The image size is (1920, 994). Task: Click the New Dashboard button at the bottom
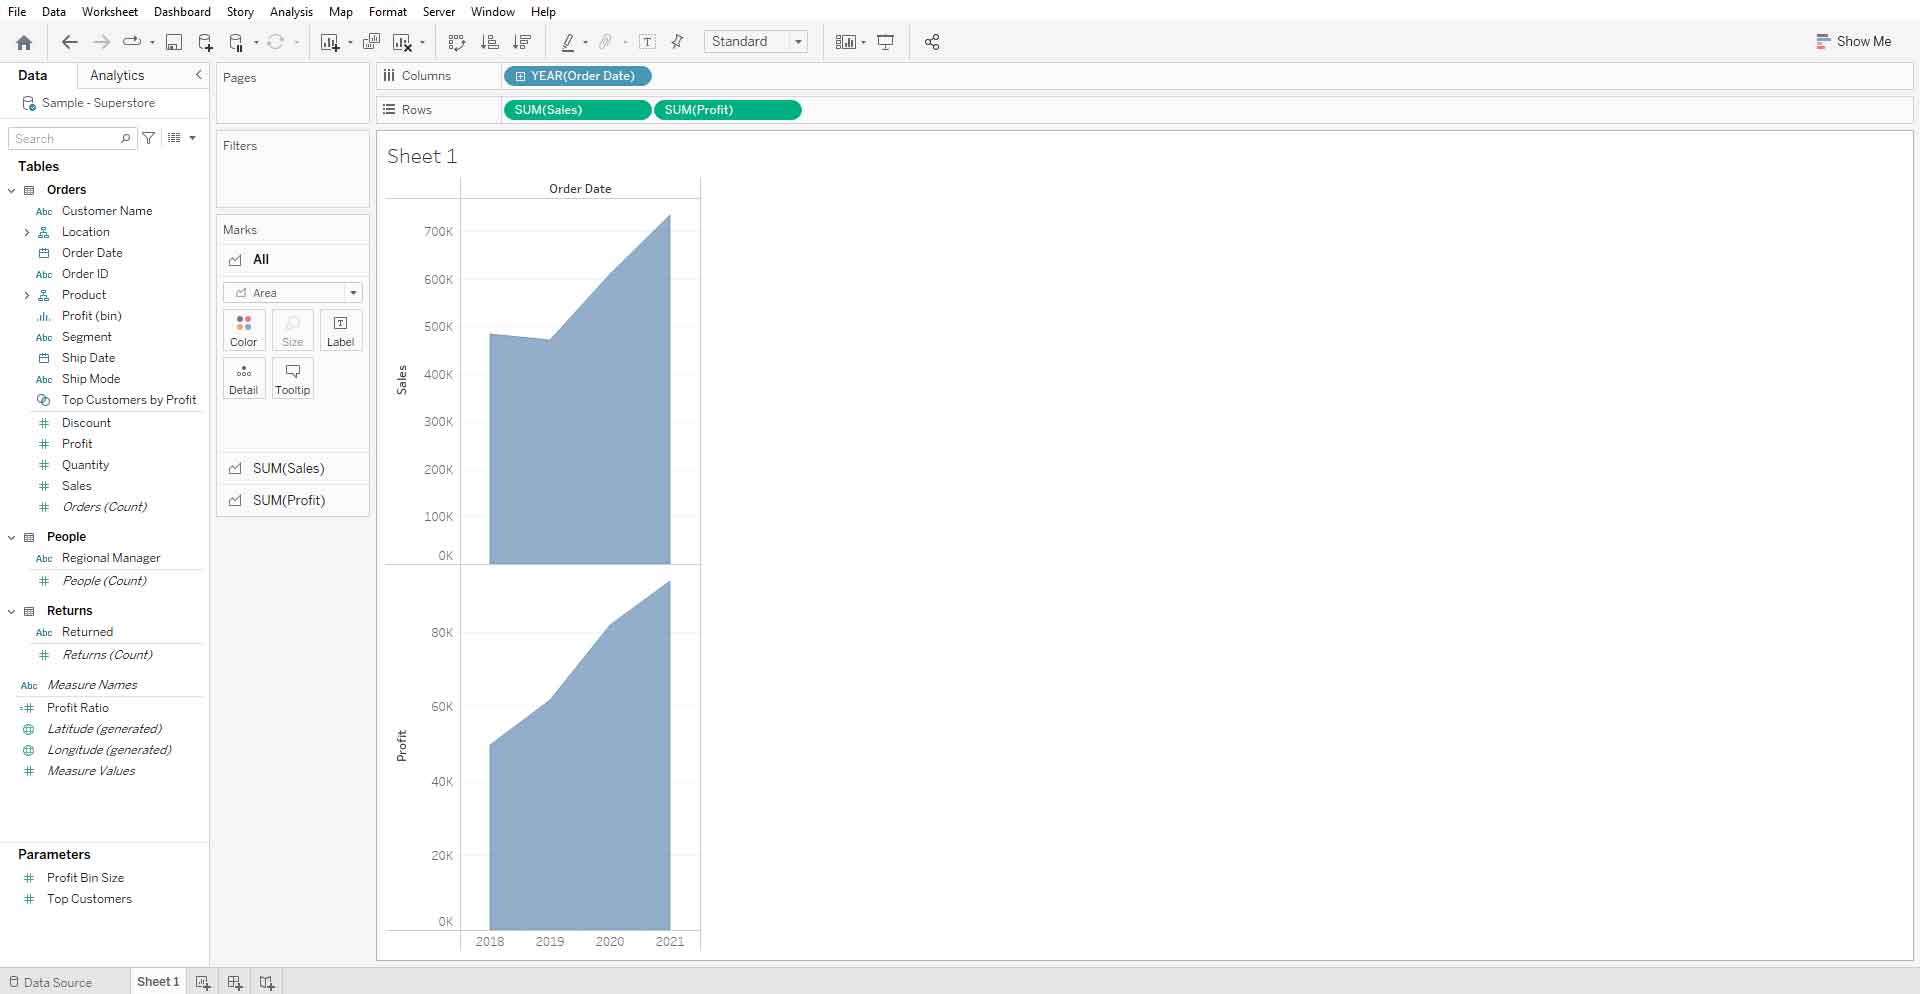coord(234,981)
